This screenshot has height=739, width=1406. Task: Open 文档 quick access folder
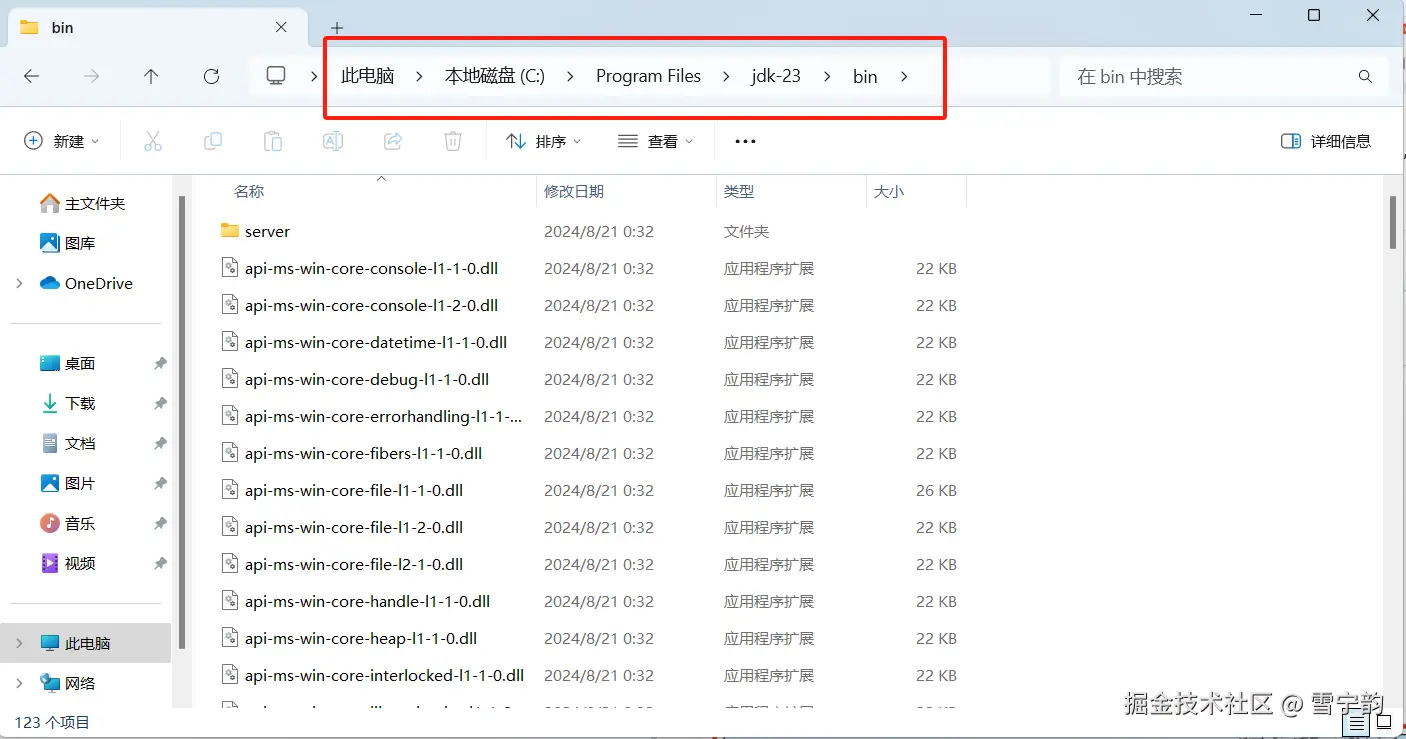tap(68, 443)
